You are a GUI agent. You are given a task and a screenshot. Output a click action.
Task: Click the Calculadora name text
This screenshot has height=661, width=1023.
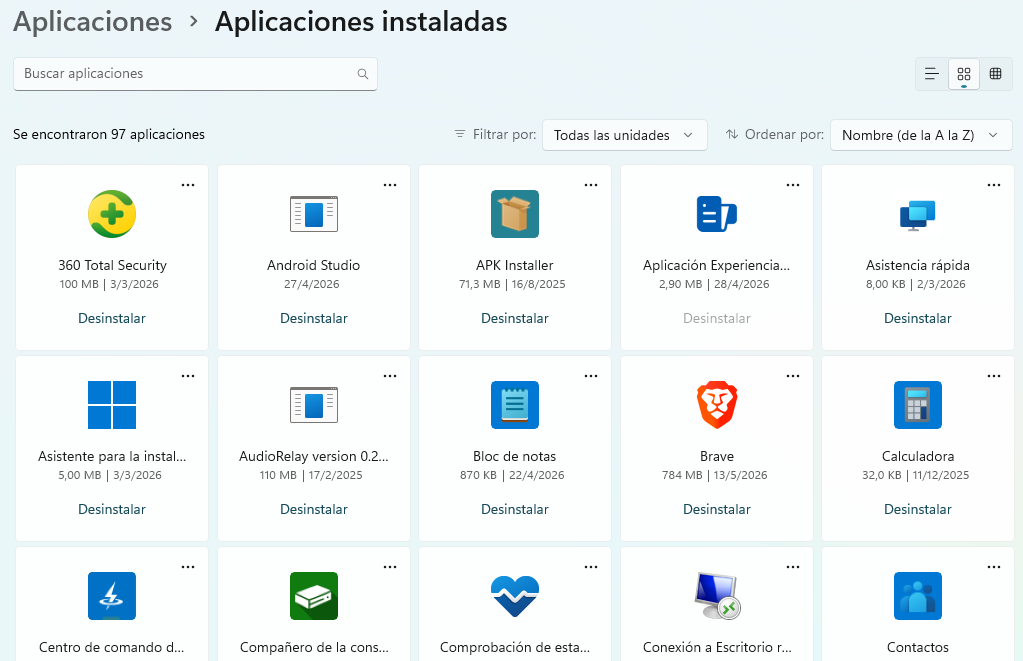click(x=917, y=456)
